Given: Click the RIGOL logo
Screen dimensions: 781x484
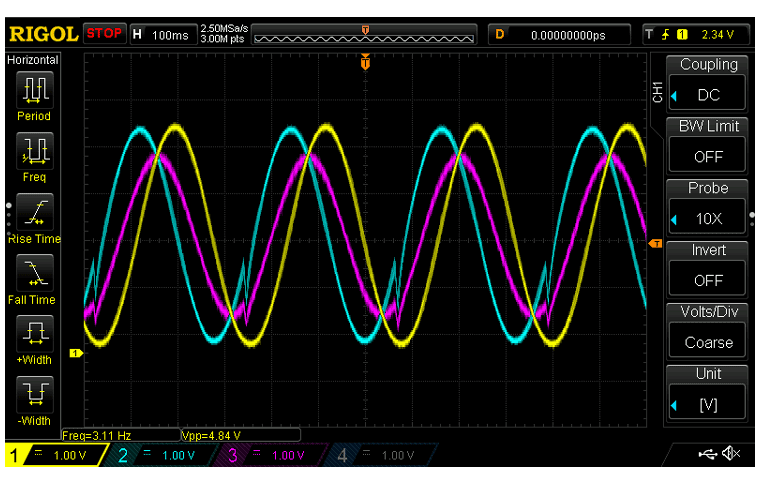Looking at the screenshot, I should (43, 34).
